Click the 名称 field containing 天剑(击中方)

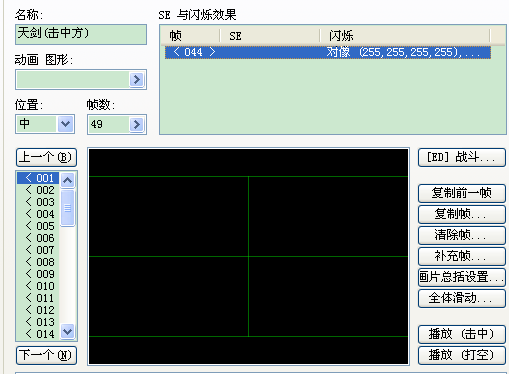(x=81, y=34)
